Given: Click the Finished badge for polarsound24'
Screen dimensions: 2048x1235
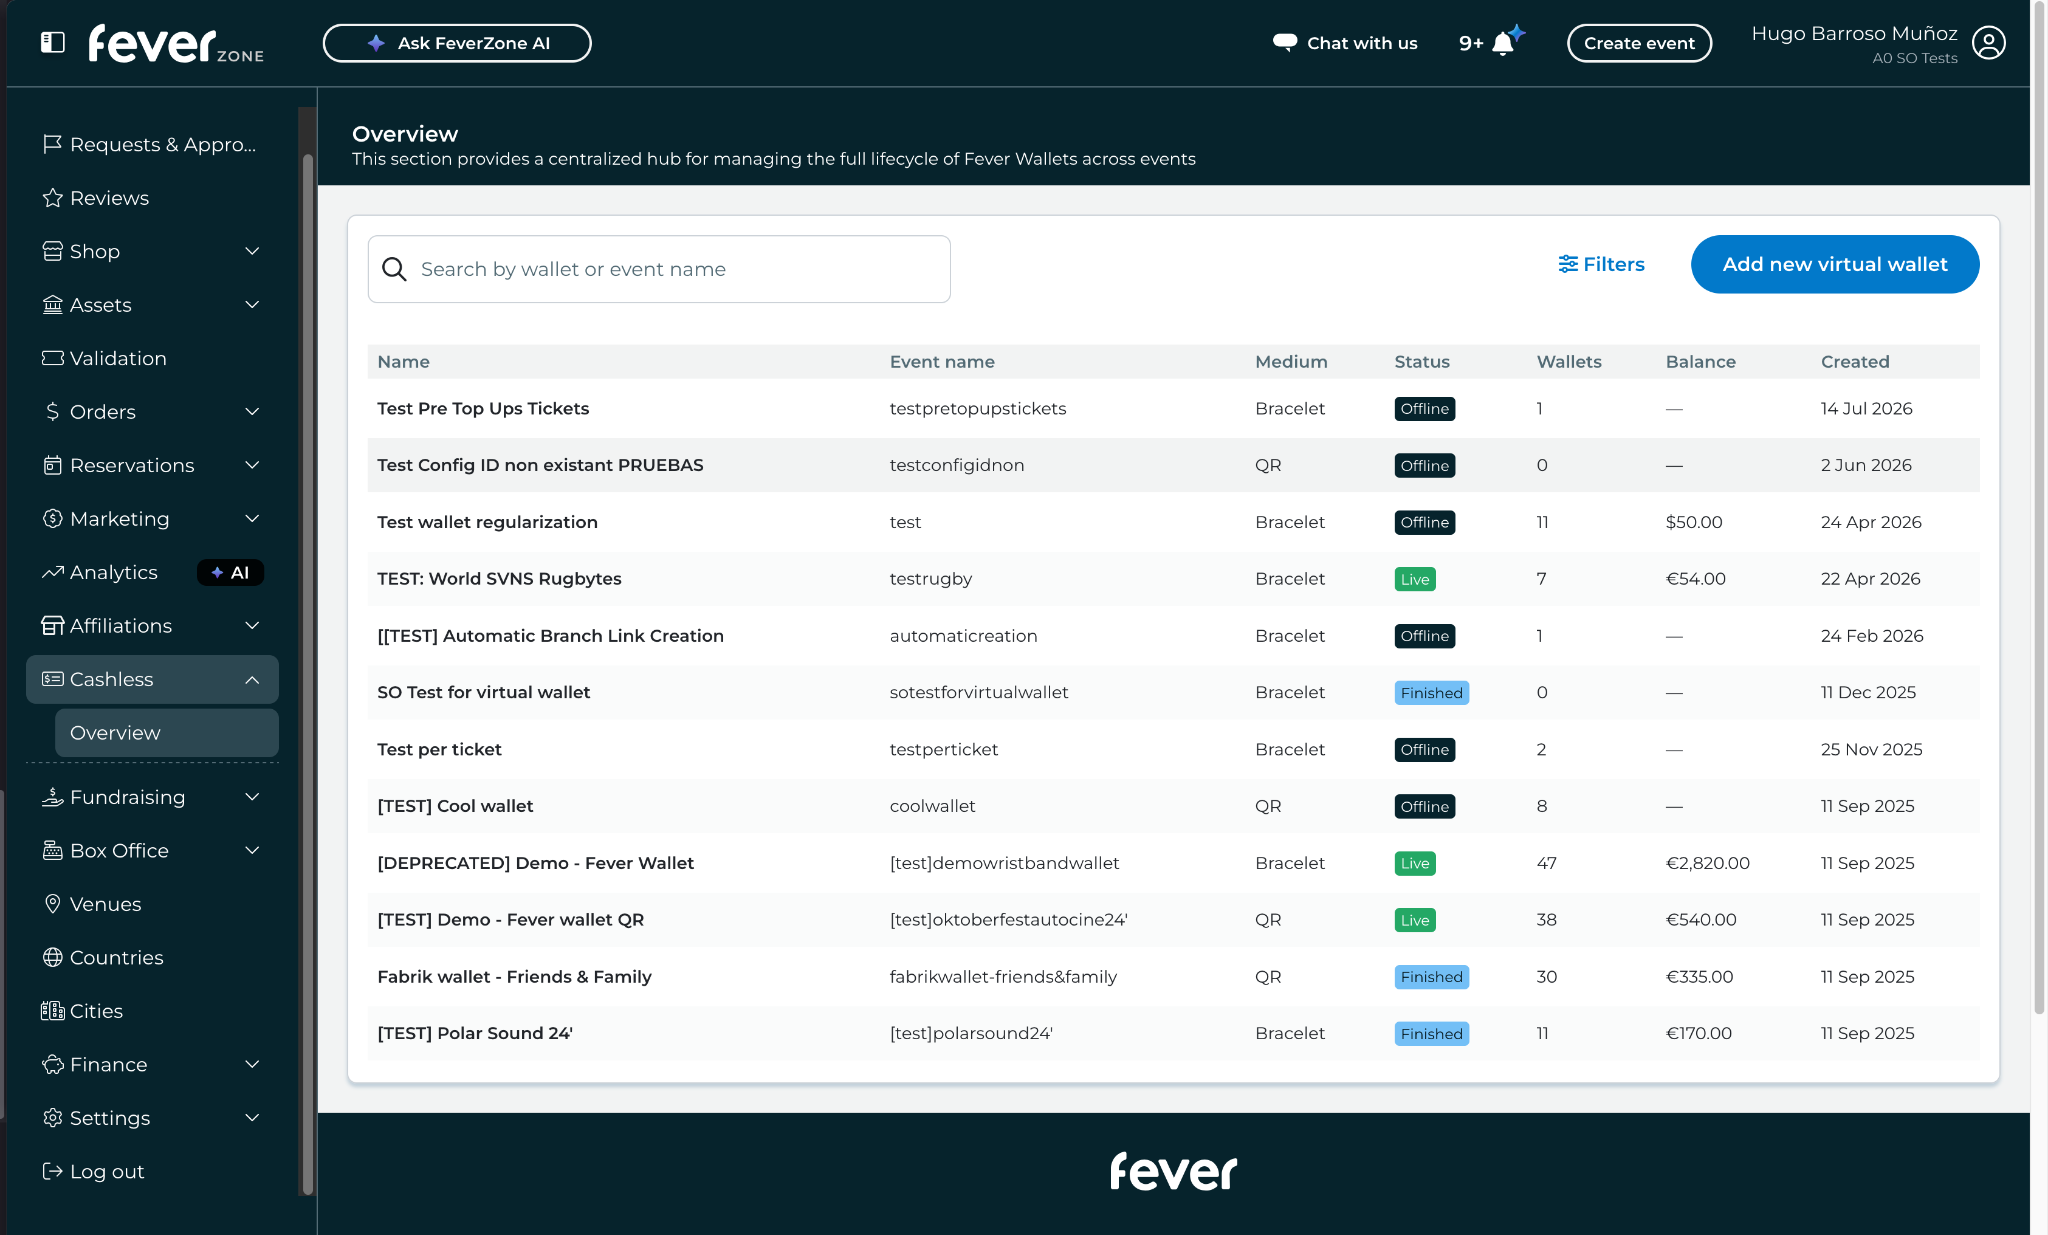Looking at the screenshot, I should click(1431, 1034).
